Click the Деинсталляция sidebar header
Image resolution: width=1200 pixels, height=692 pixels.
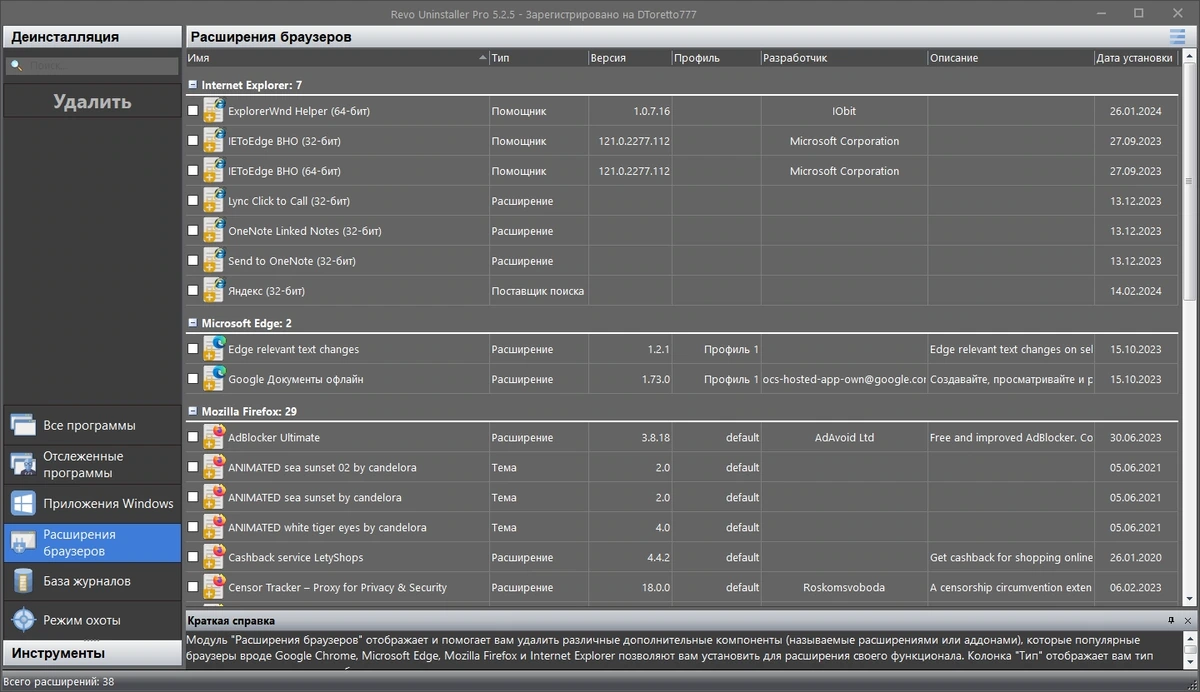click(92, 37)
